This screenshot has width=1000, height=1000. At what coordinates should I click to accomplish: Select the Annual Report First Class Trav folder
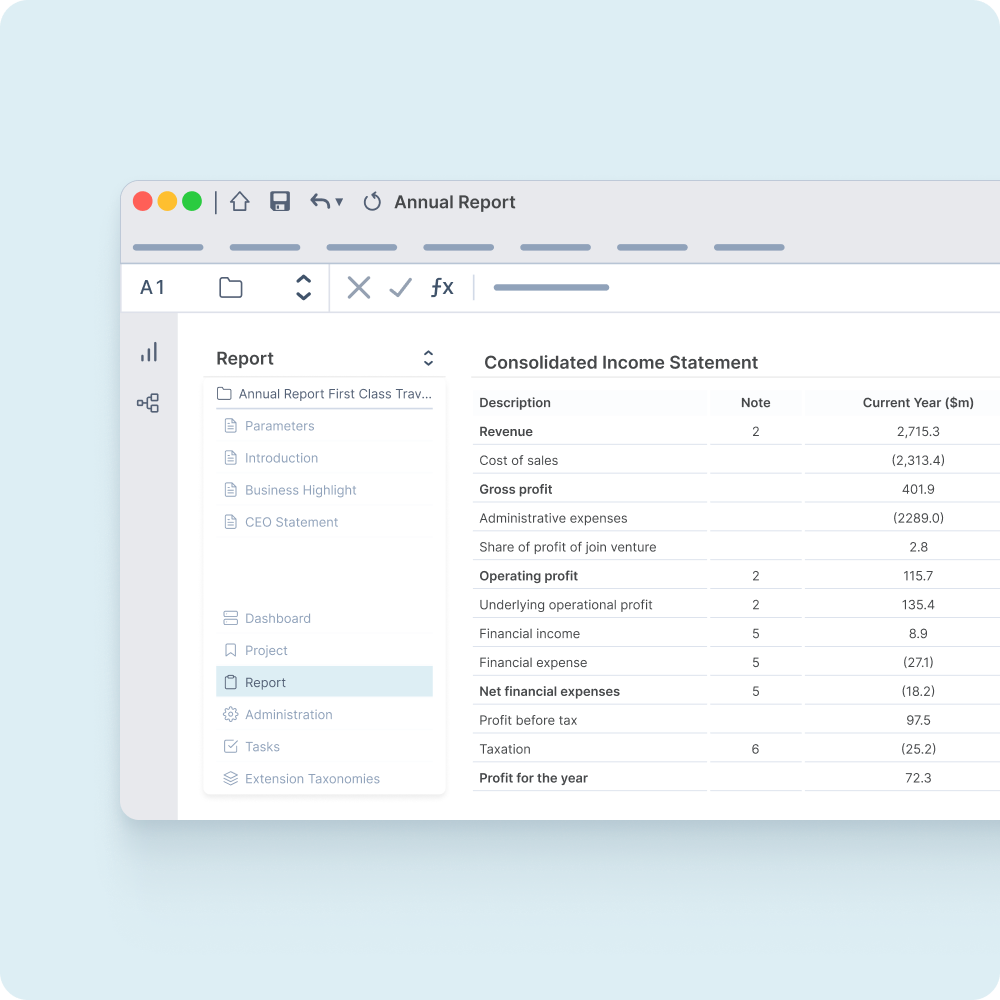click(320, 394)
